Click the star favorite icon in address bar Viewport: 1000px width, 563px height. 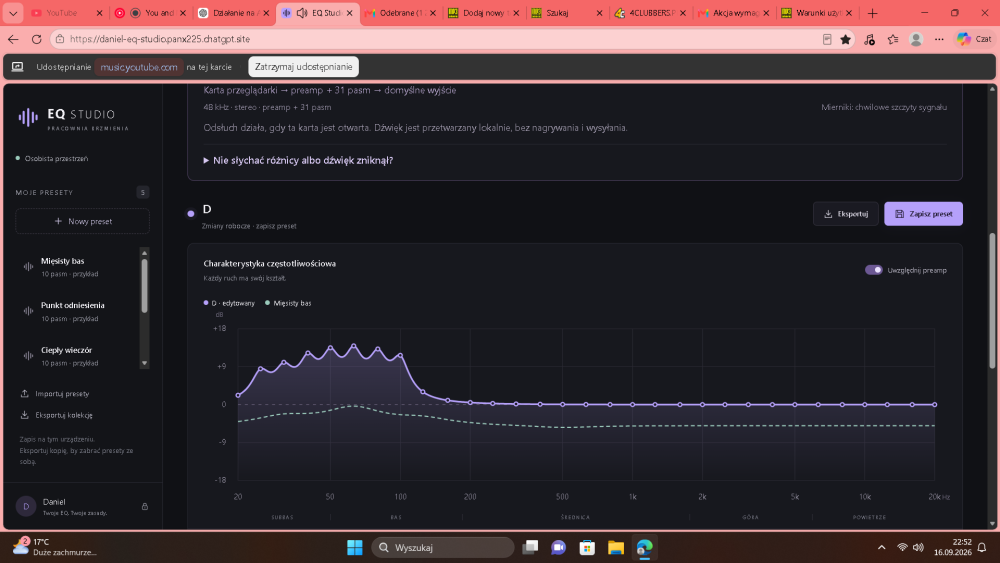tap(846, 39)
